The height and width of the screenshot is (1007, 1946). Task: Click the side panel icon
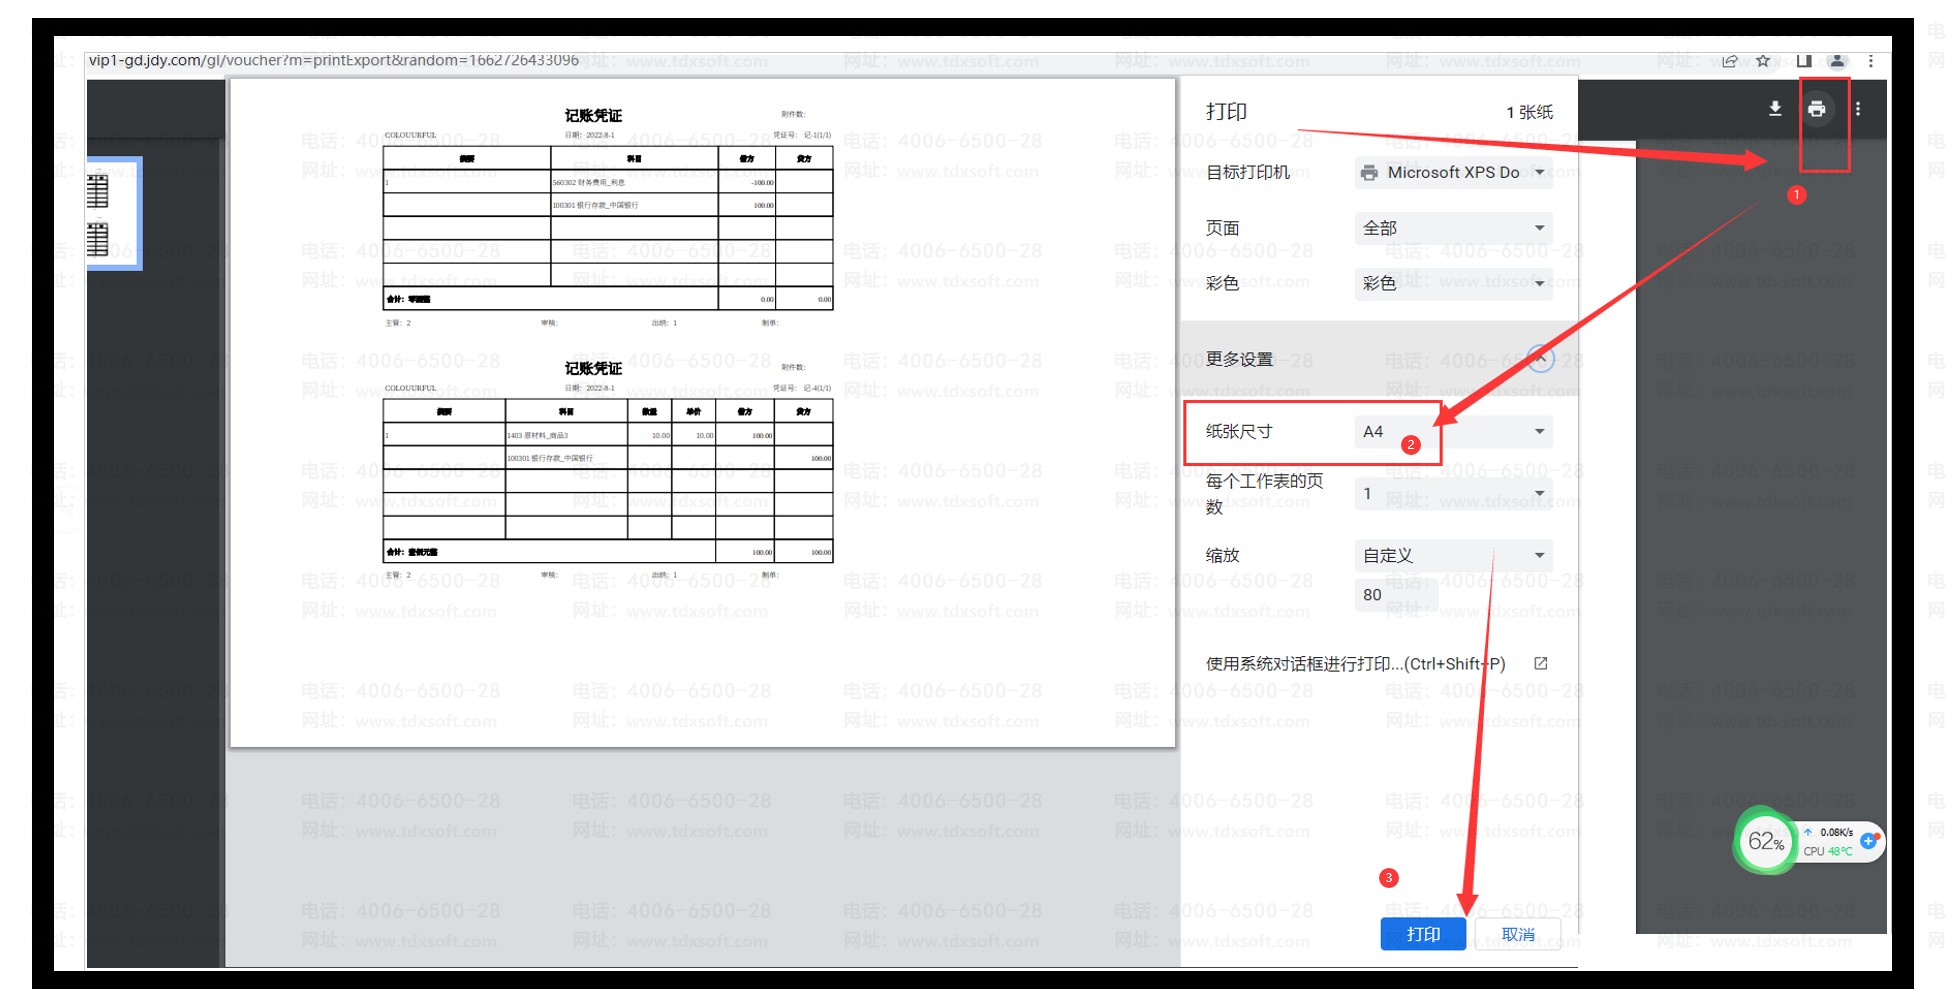tap(1803, 61)
